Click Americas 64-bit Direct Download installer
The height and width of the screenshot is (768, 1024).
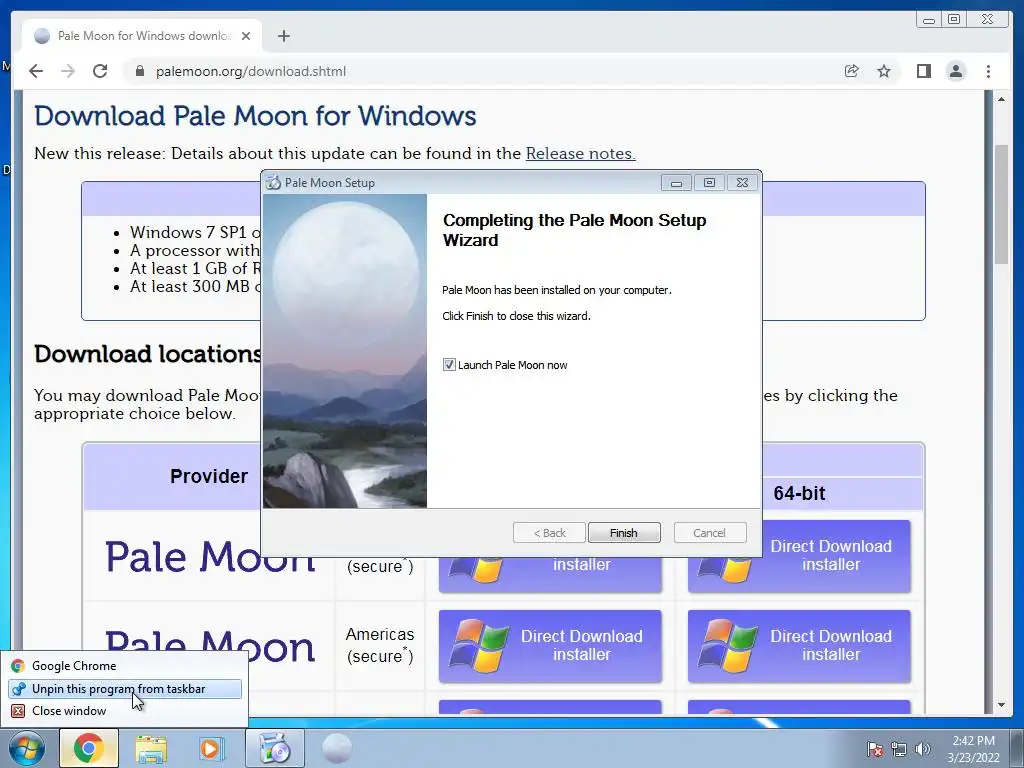click(799, 646)
